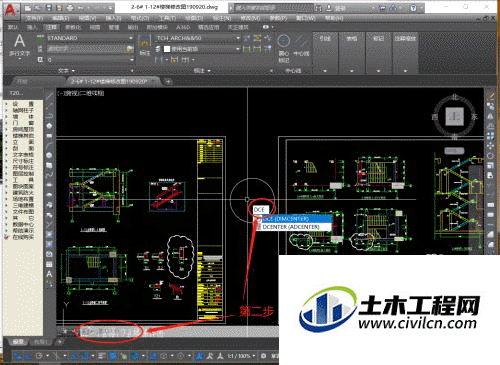Select DCE (DIMCENTER) from autocomplete list

tap(295, 219)
